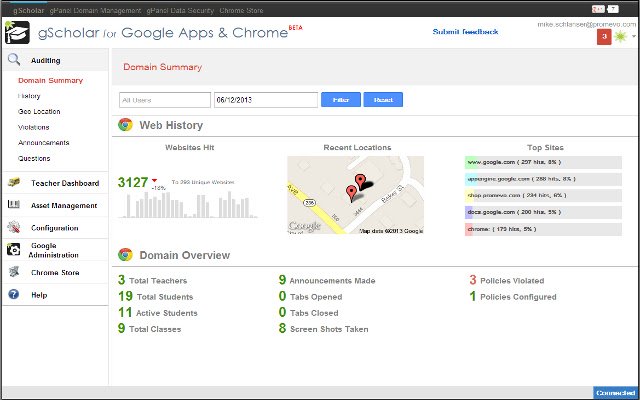Click the docs.google.com top site bar
The height and width of the screenshot is (400, 640).
point(543,212)
